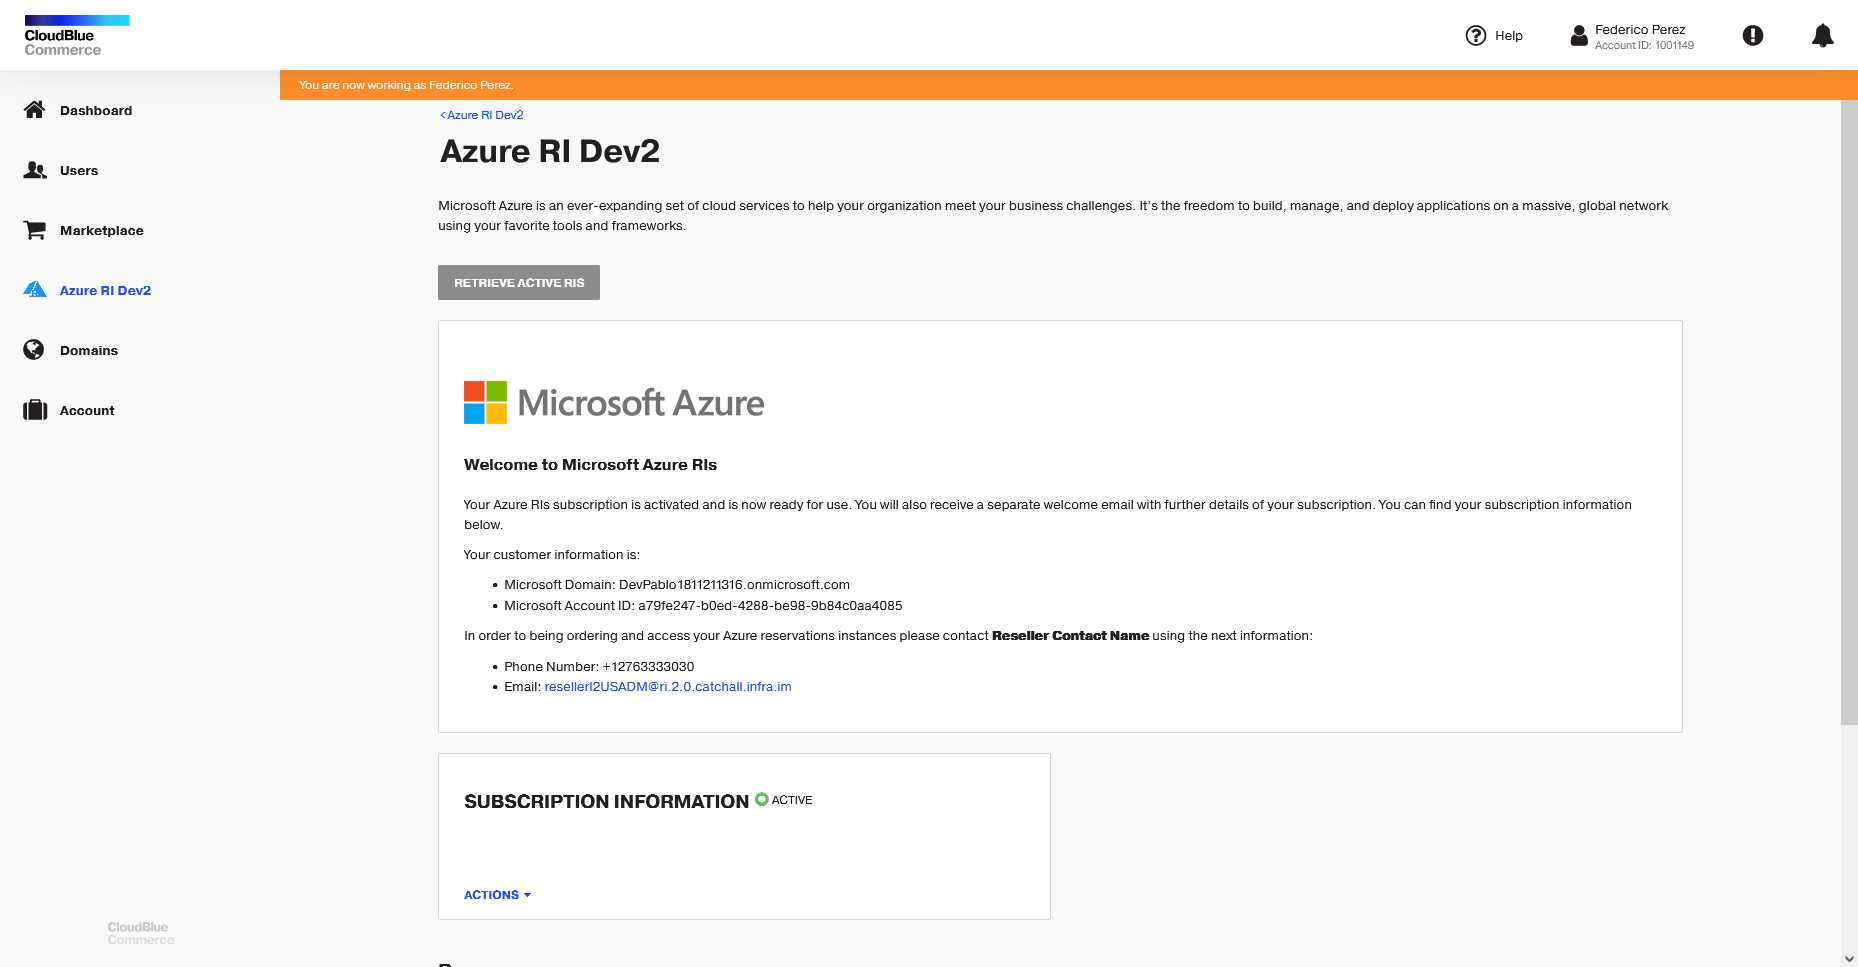The image size is (1858, 967).
Task: Click the Microsoft Azure logo
Action: pos(613,402)
